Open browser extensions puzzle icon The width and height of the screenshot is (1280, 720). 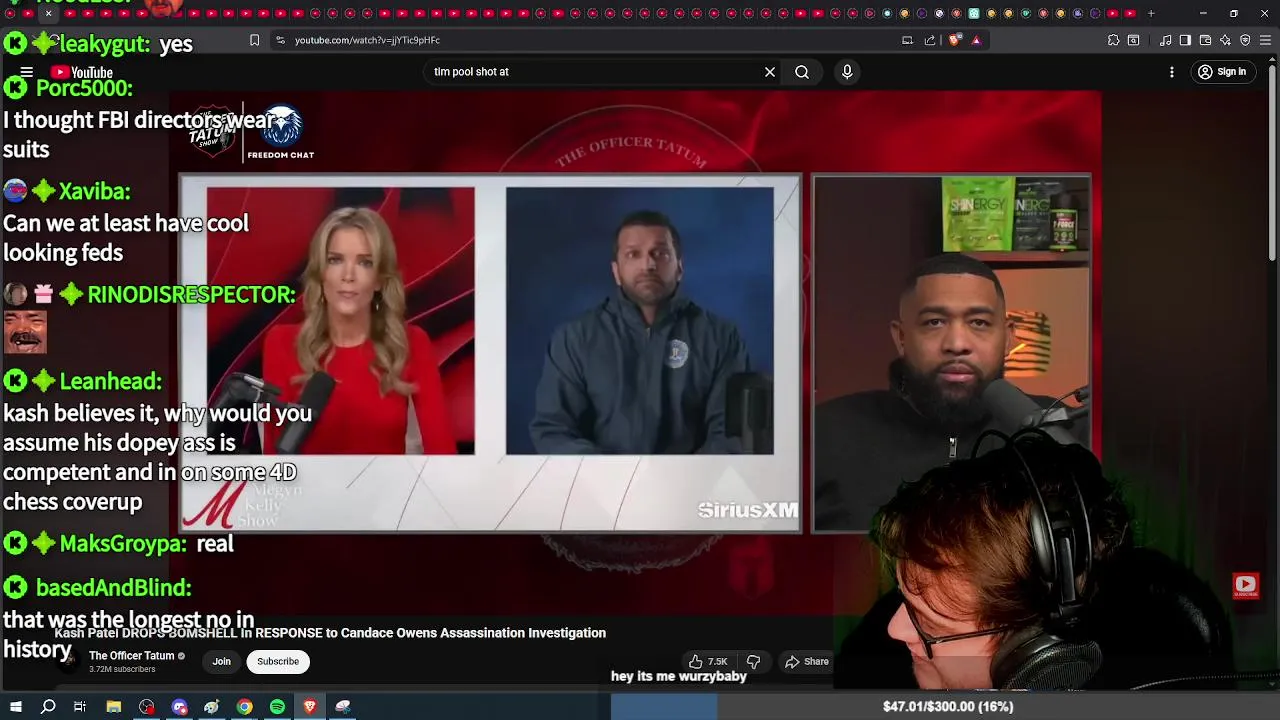[1113, 40]
